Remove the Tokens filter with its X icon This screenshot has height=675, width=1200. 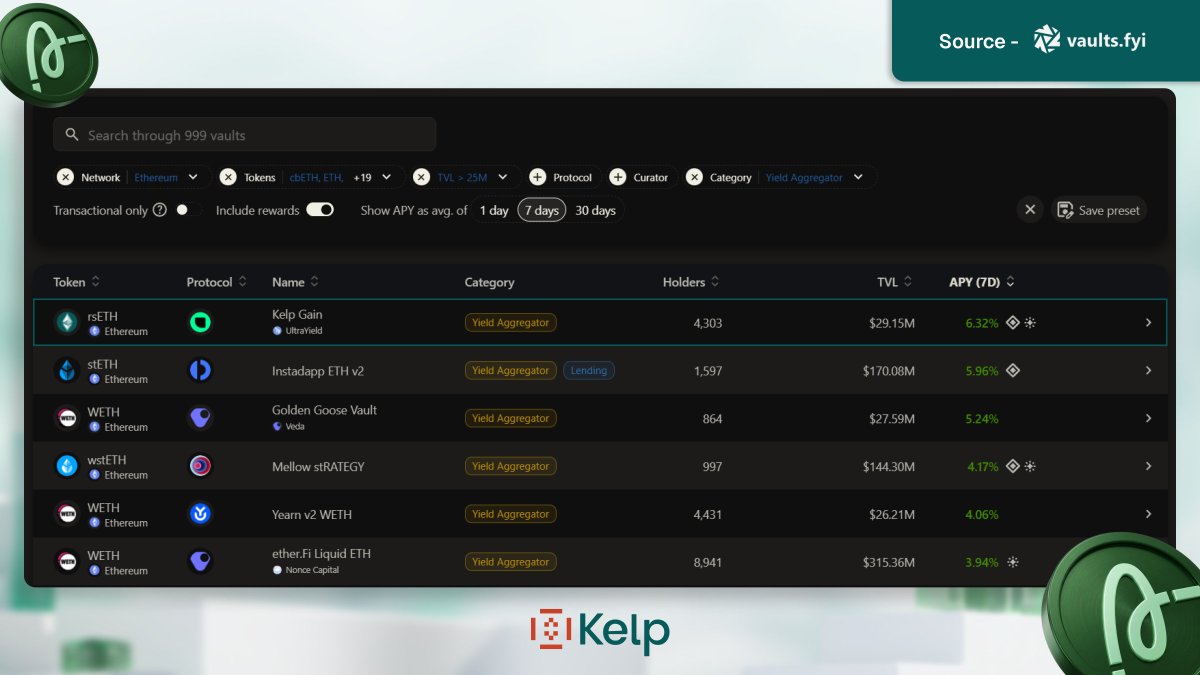coord(228,177)
